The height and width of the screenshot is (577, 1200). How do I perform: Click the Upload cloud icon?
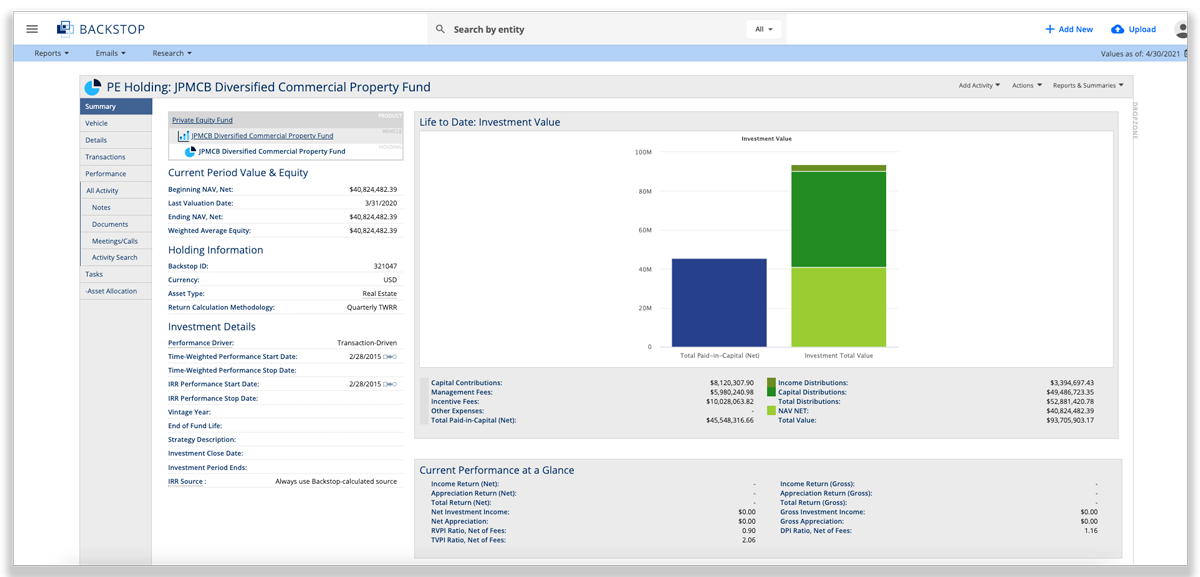1118,29
